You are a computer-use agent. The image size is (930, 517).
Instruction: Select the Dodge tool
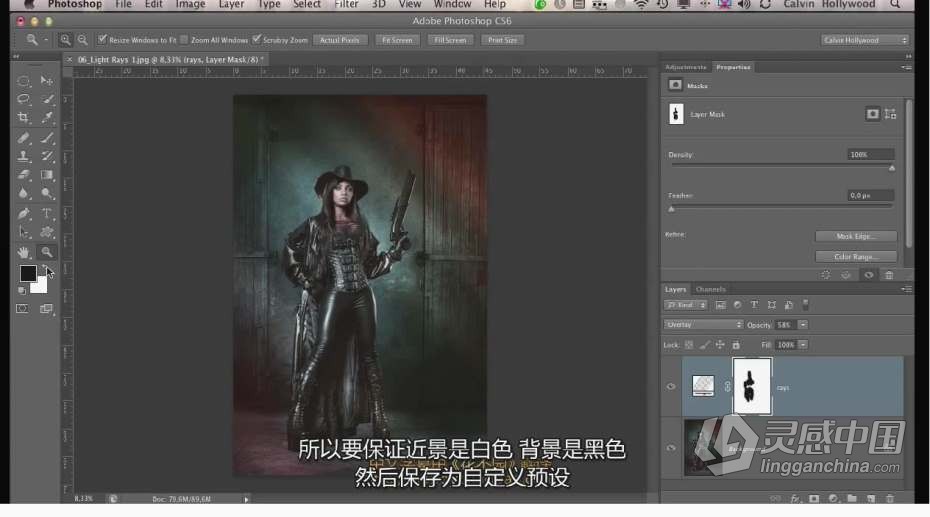46,193
